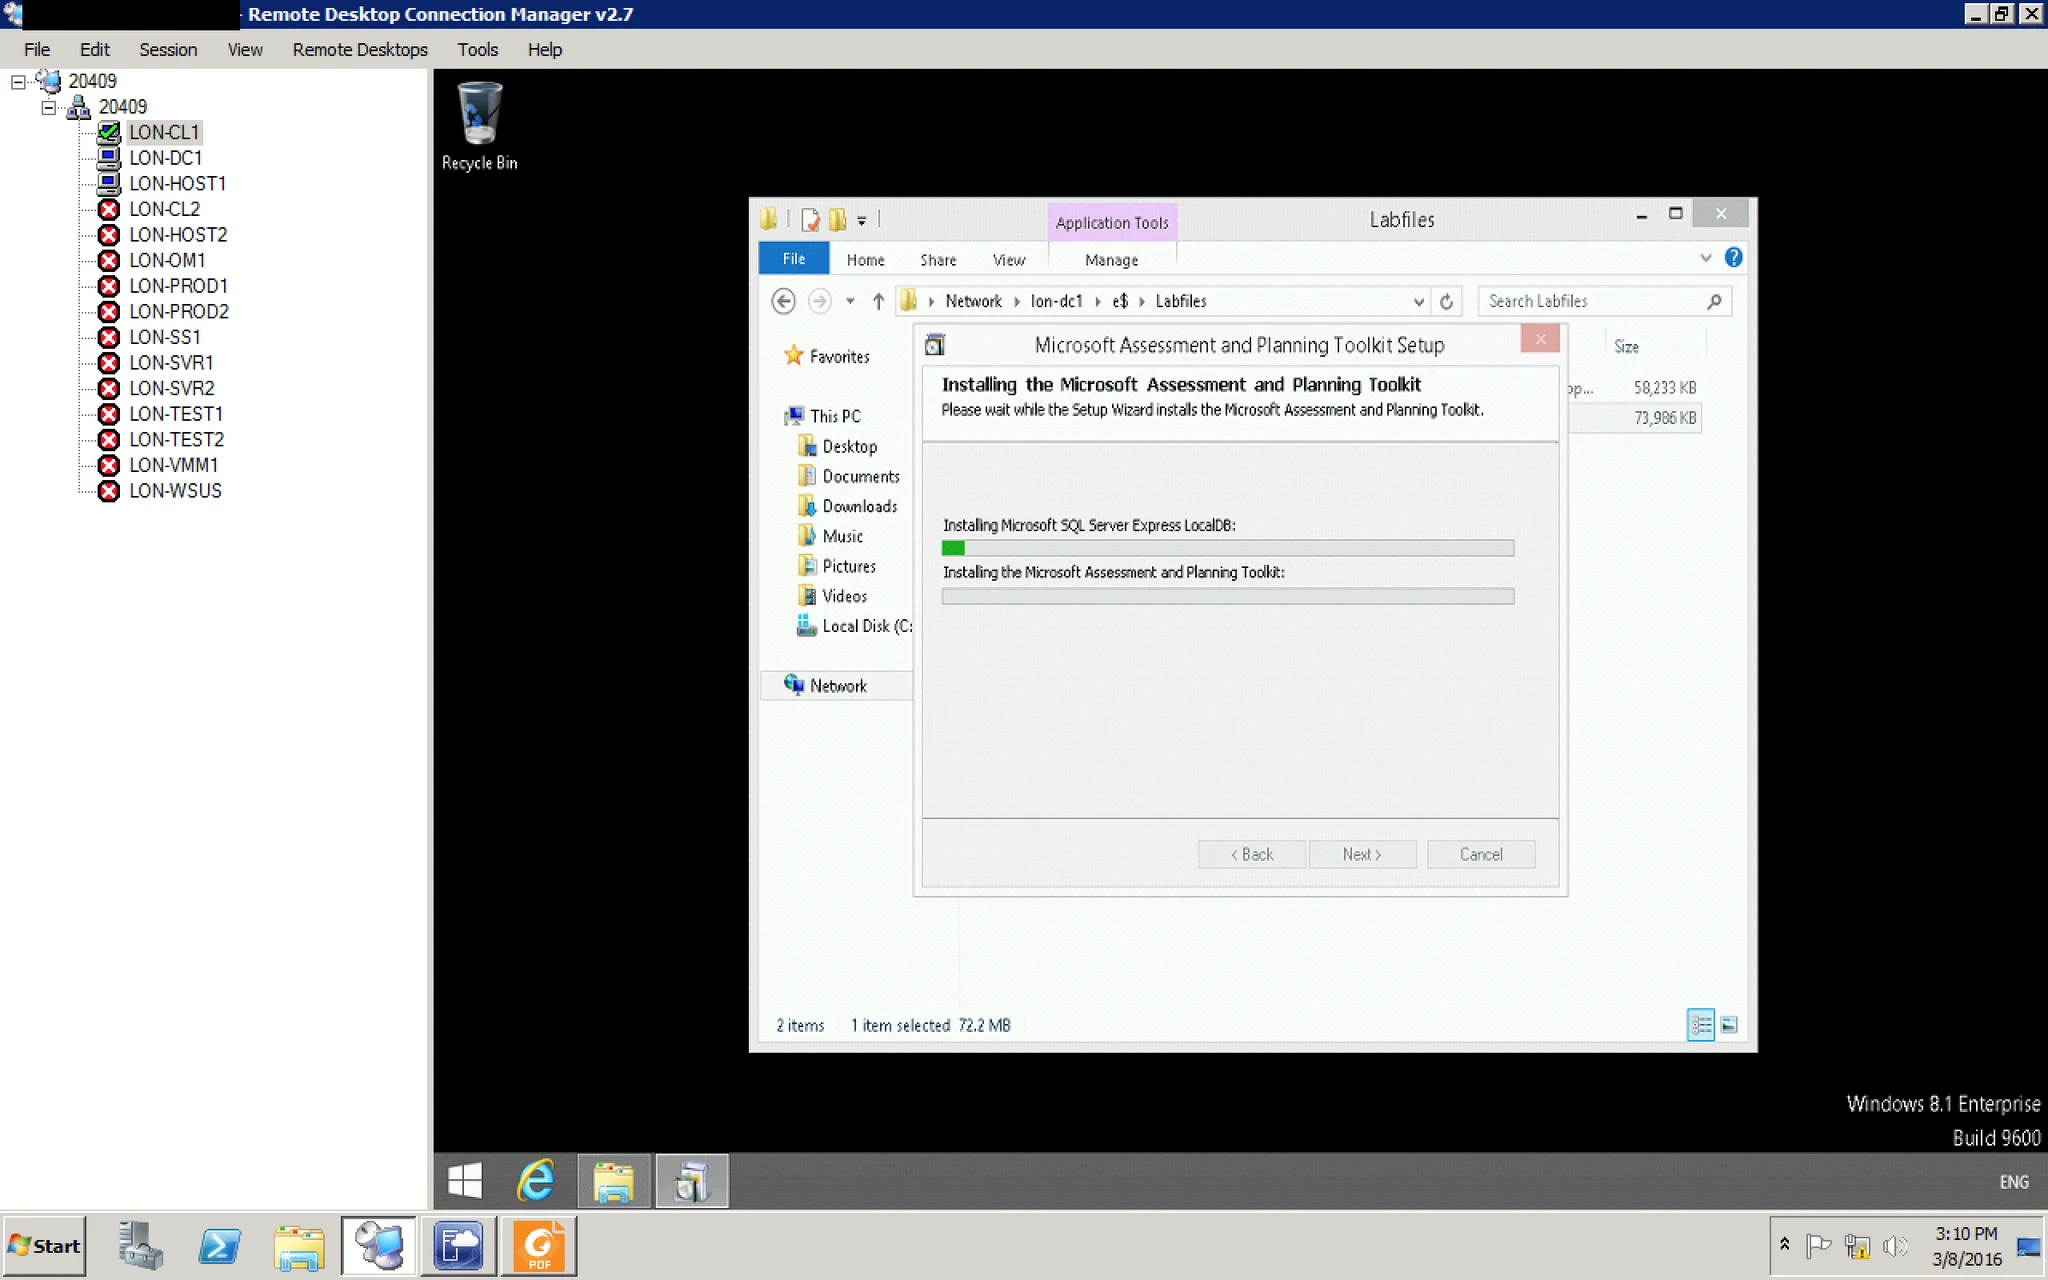The height and width of the screenshot is (1280, 2048).
Task: Click the host Start button
Action: (44, 1246)
